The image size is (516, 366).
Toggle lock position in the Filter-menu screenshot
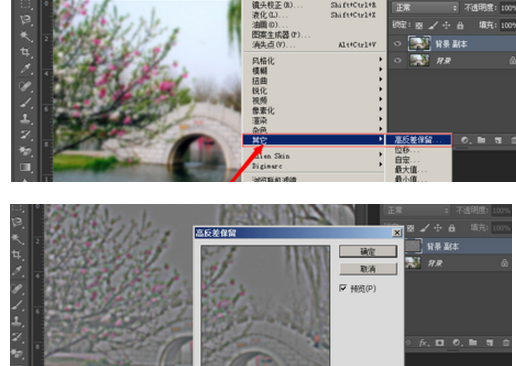pos(446,25)
